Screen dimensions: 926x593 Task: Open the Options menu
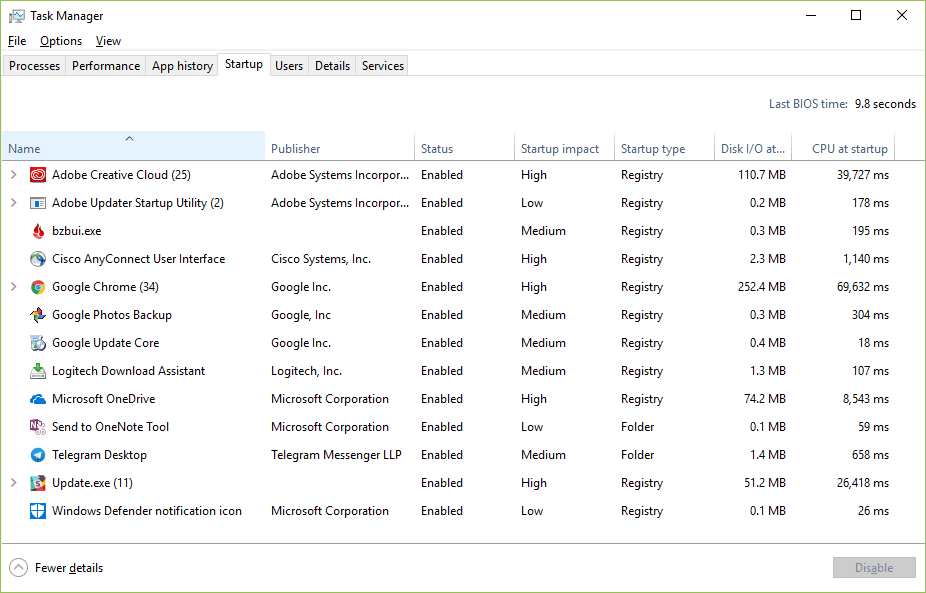60,41
